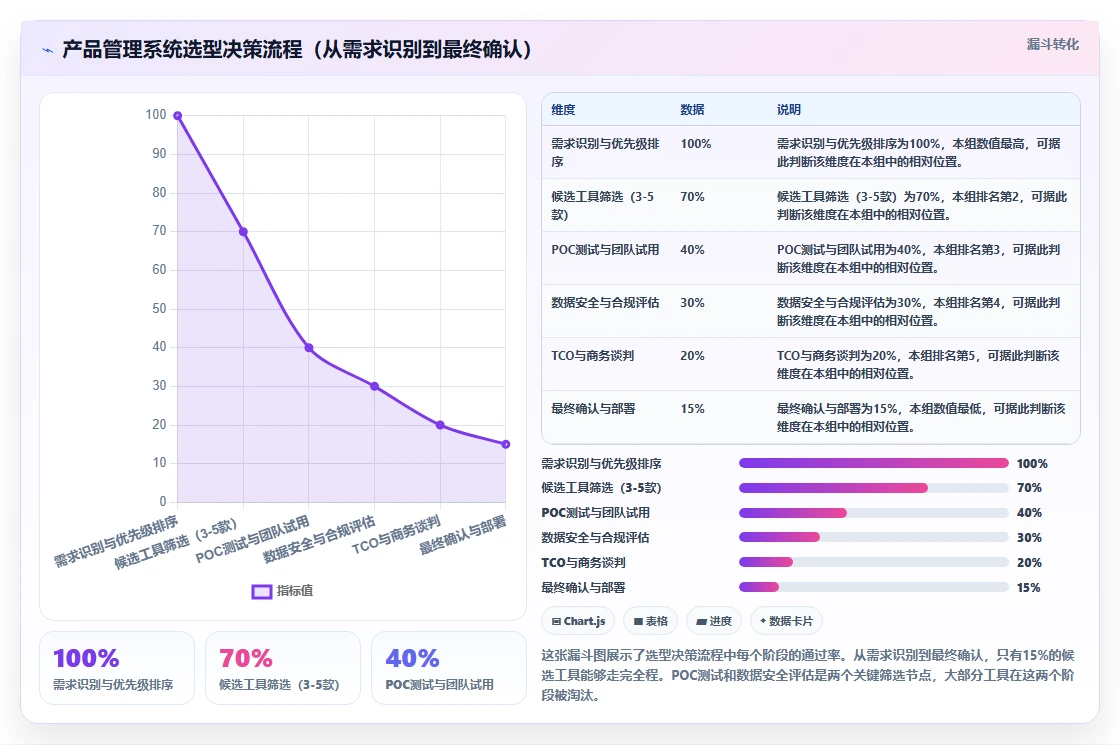Click the TCO与商务谈判 20% progress bar
Screen dimensions: 1120x745
[x=874, y=562]
